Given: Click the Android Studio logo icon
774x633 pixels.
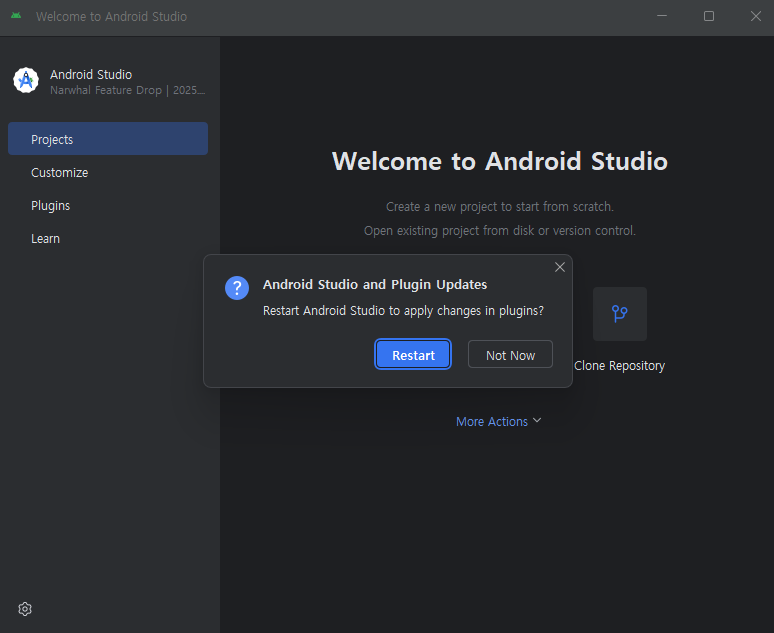Looking at the screenshot, I should pyautogui.click(x=26, y=80).
